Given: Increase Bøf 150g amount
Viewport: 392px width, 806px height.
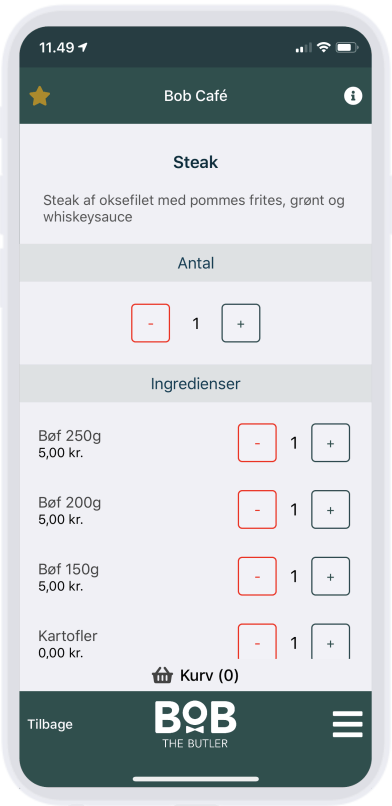Looking at the screenshot, I should [x=330, y=576].
